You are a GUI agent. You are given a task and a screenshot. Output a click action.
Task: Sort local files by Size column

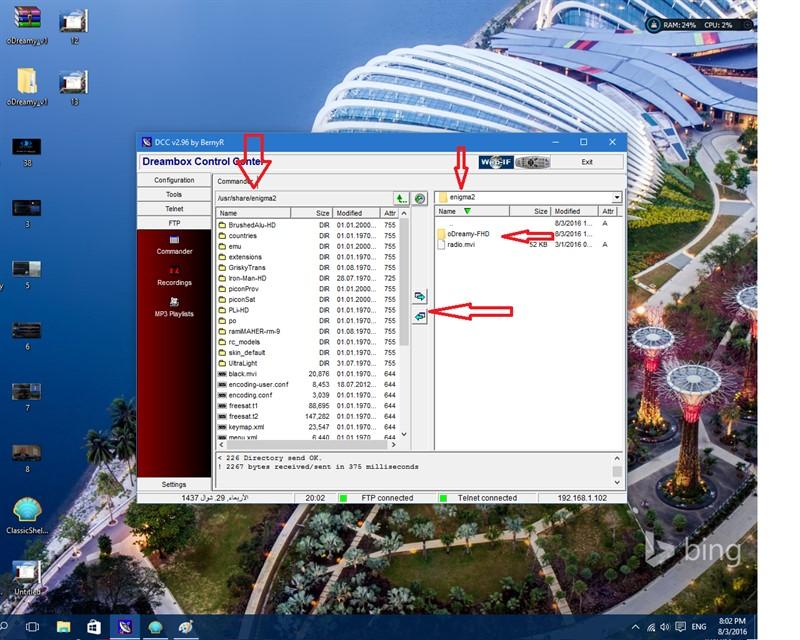coord(530,211)
